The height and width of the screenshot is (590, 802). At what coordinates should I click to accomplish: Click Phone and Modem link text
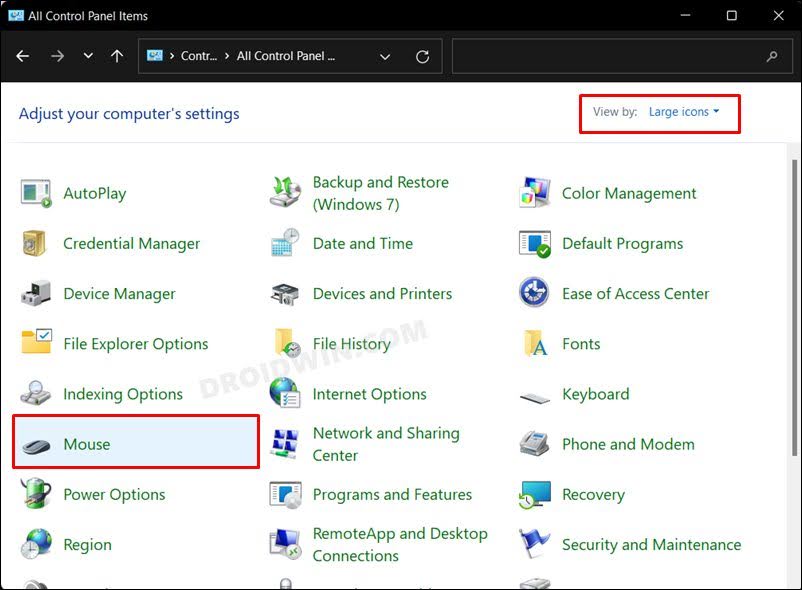[628, 444]
